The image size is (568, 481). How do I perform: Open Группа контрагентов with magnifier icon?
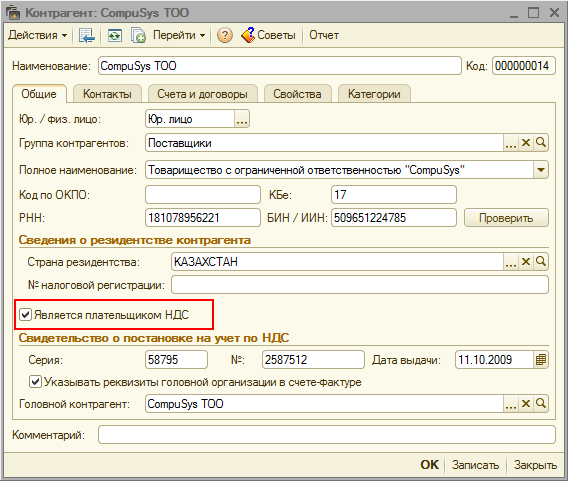(541, 143)
